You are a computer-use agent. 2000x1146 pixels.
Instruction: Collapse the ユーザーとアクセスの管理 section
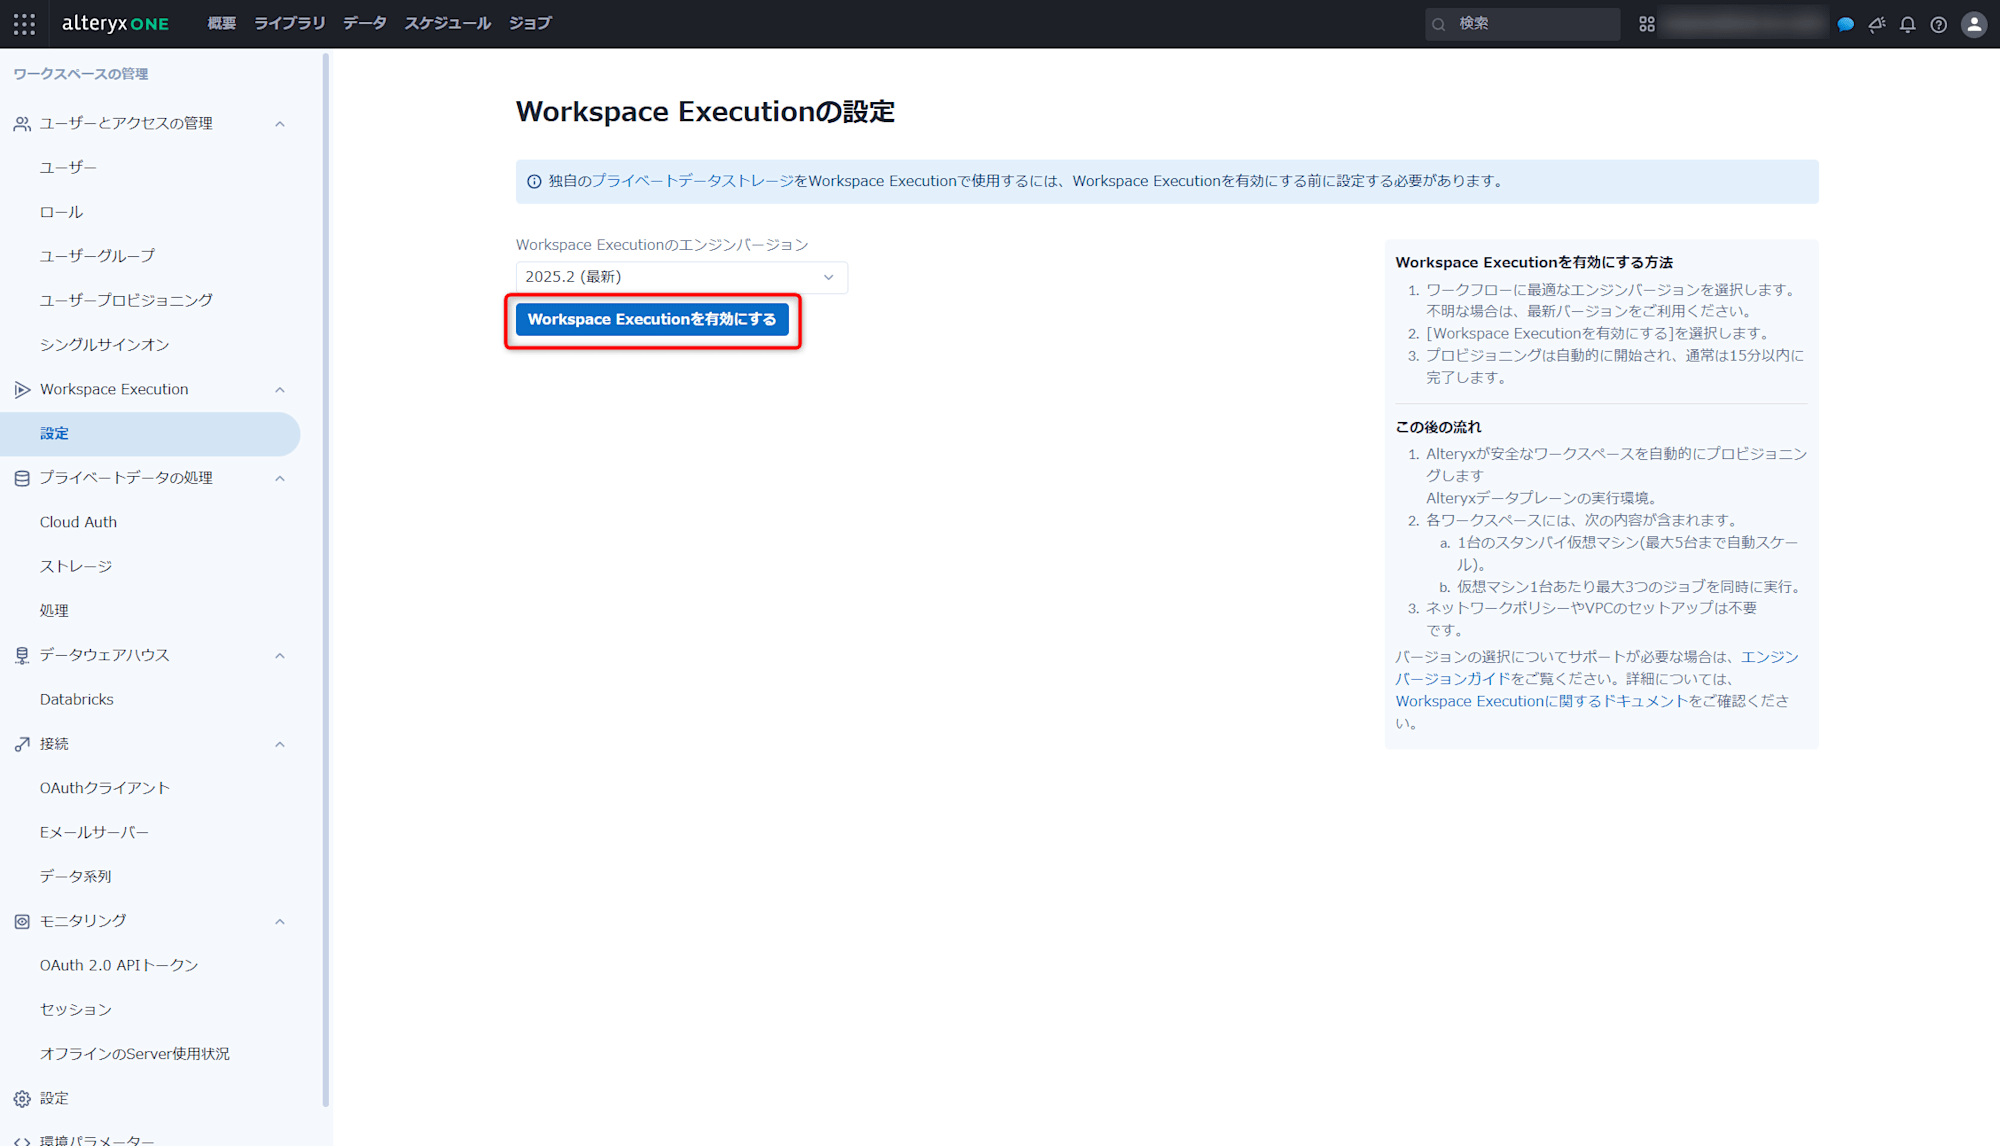click(x=280, y=123)
